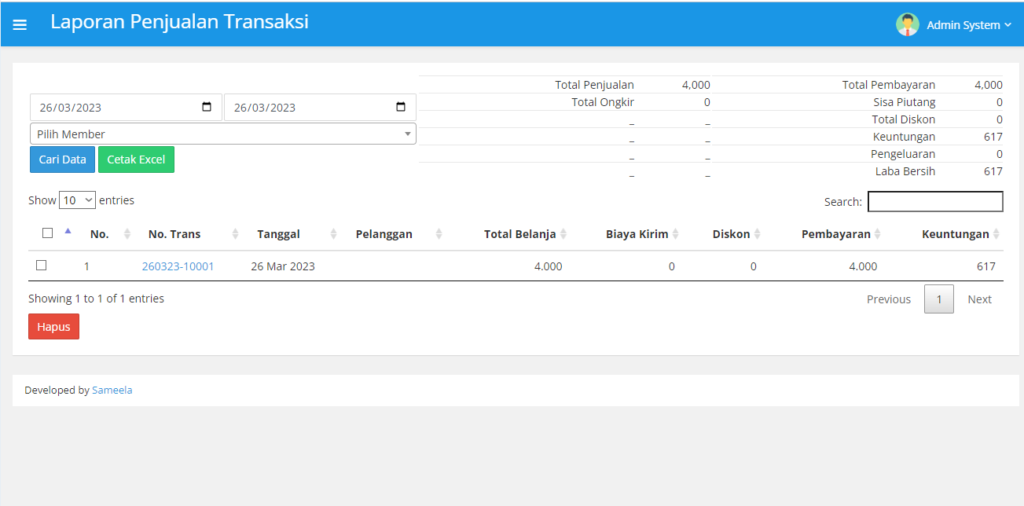Expand the Pilih Member dropdown
Viewport: 1024px width, 506px height.
coord(222,134)
